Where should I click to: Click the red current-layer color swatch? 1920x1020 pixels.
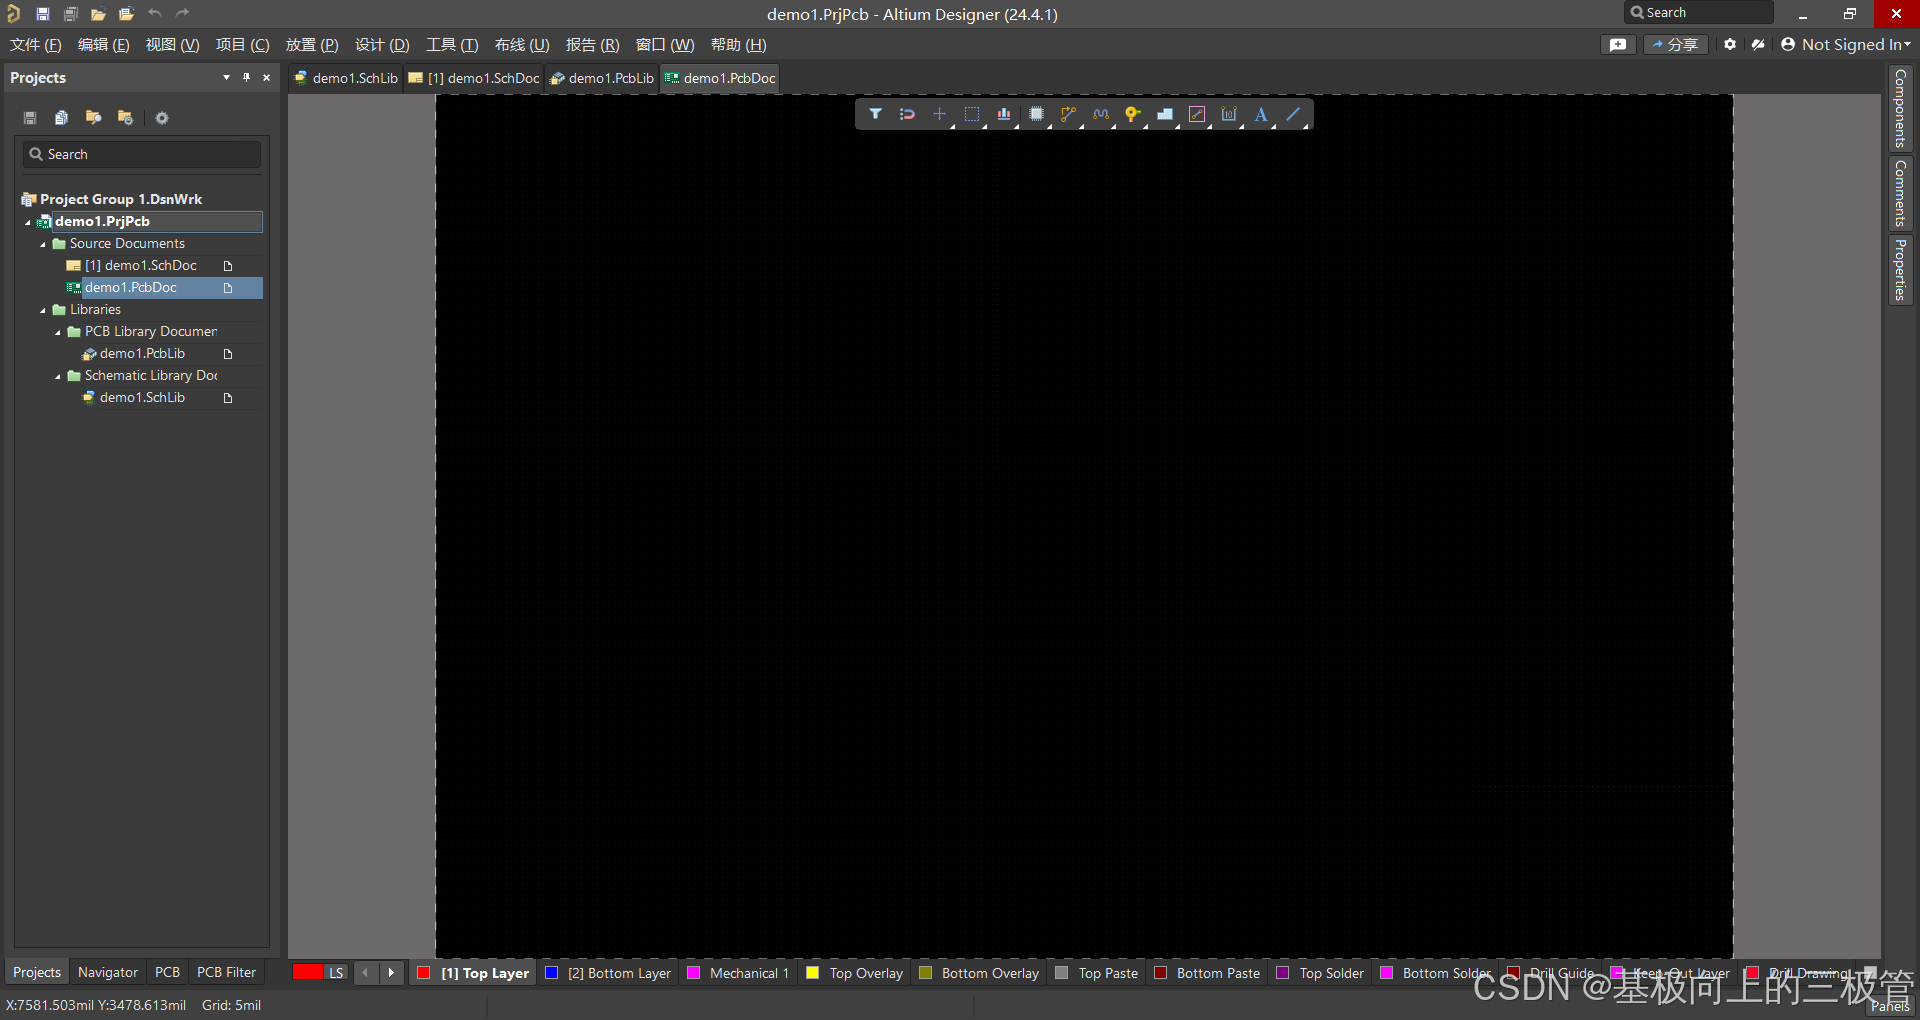pos(308,972)
